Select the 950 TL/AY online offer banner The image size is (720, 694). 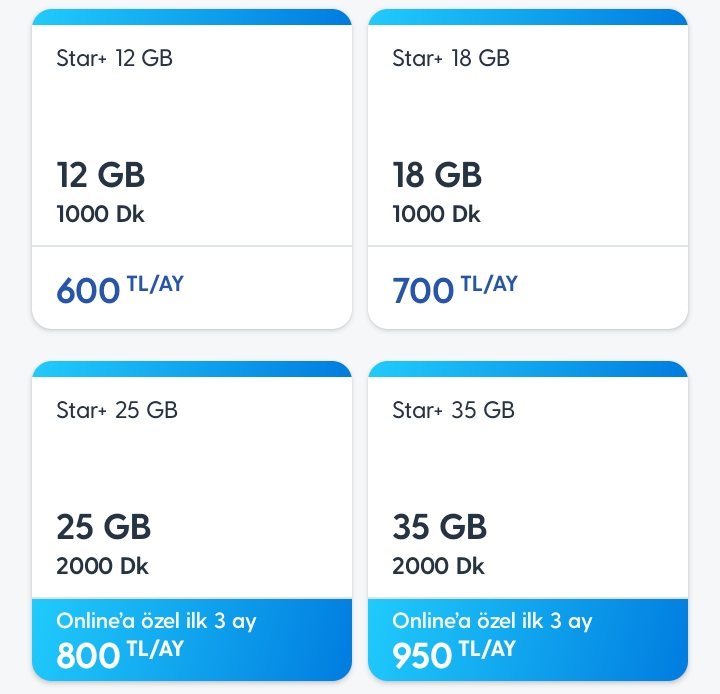click(528, 640)
